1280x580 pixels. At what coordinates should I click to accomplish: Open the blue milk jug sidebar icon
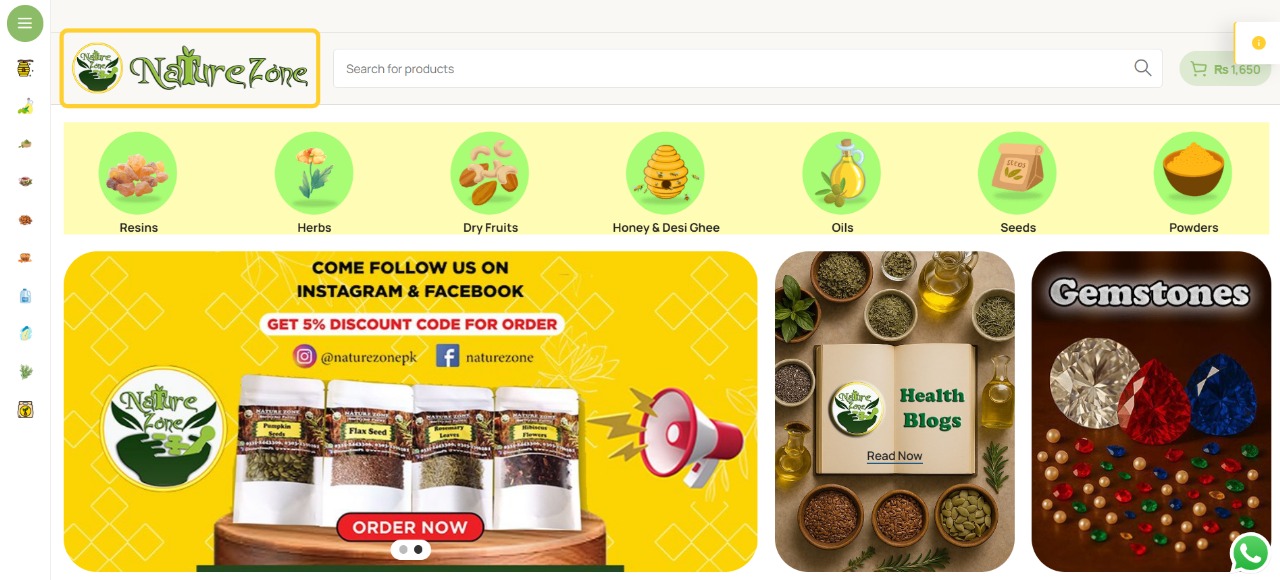tap(25, 295)
